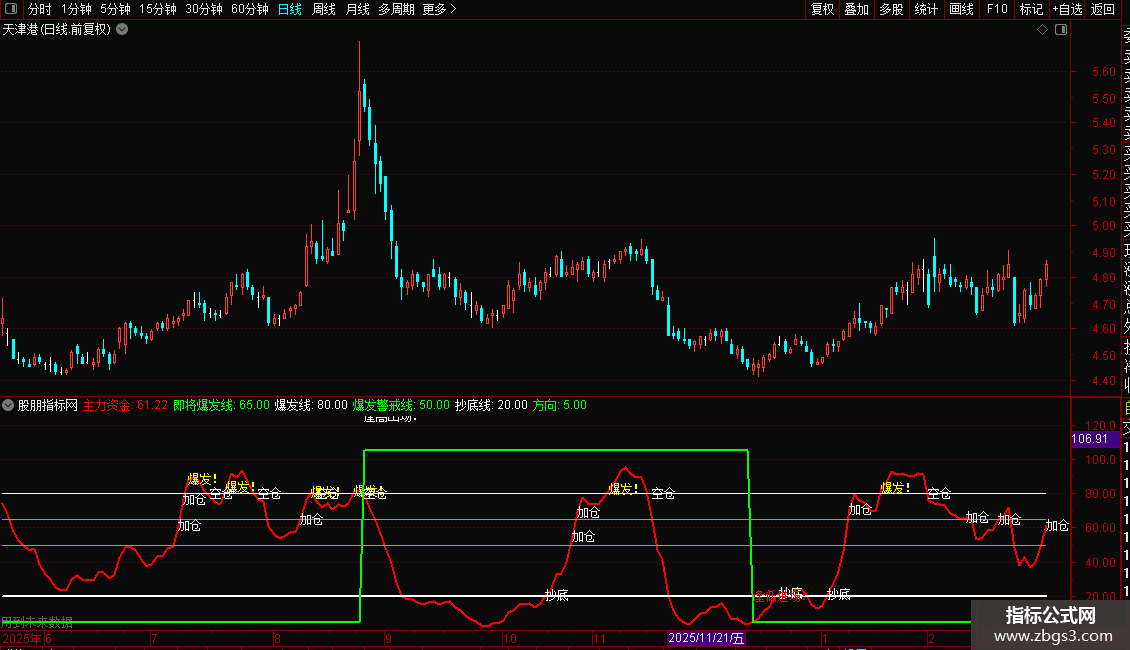1130x650 pixels.
Task: Select the 60分钟 timeframe
Action: point(249,9)
